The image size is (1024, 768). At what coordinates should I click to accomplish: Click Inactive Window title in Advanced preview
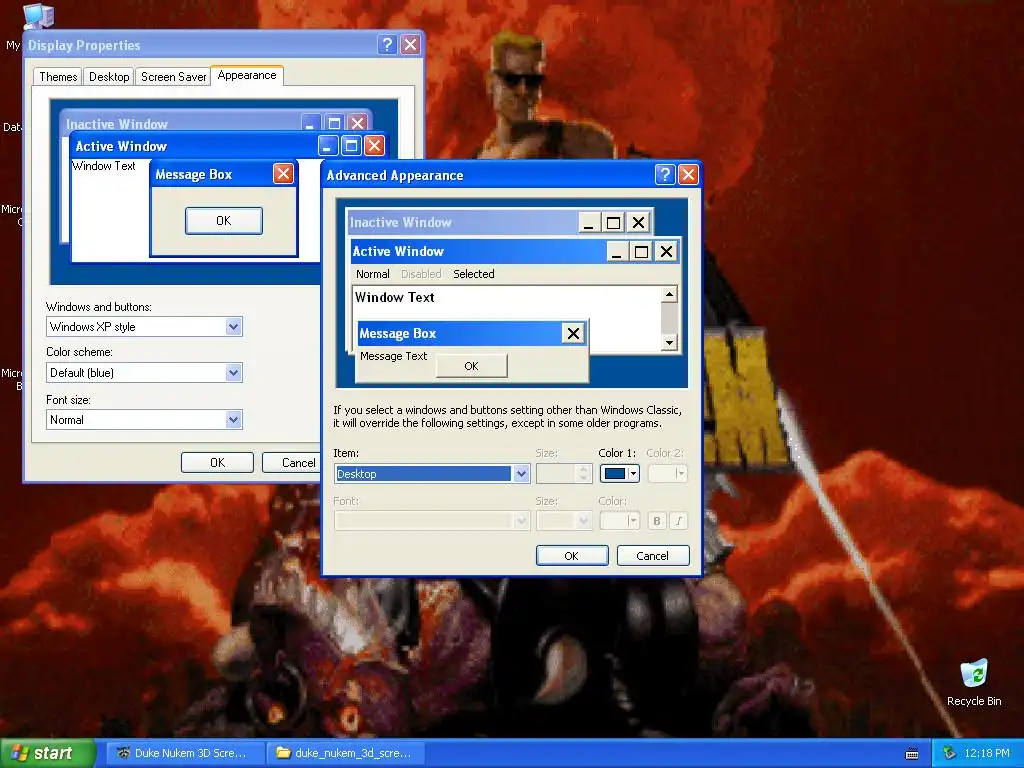tap(400, 223)
